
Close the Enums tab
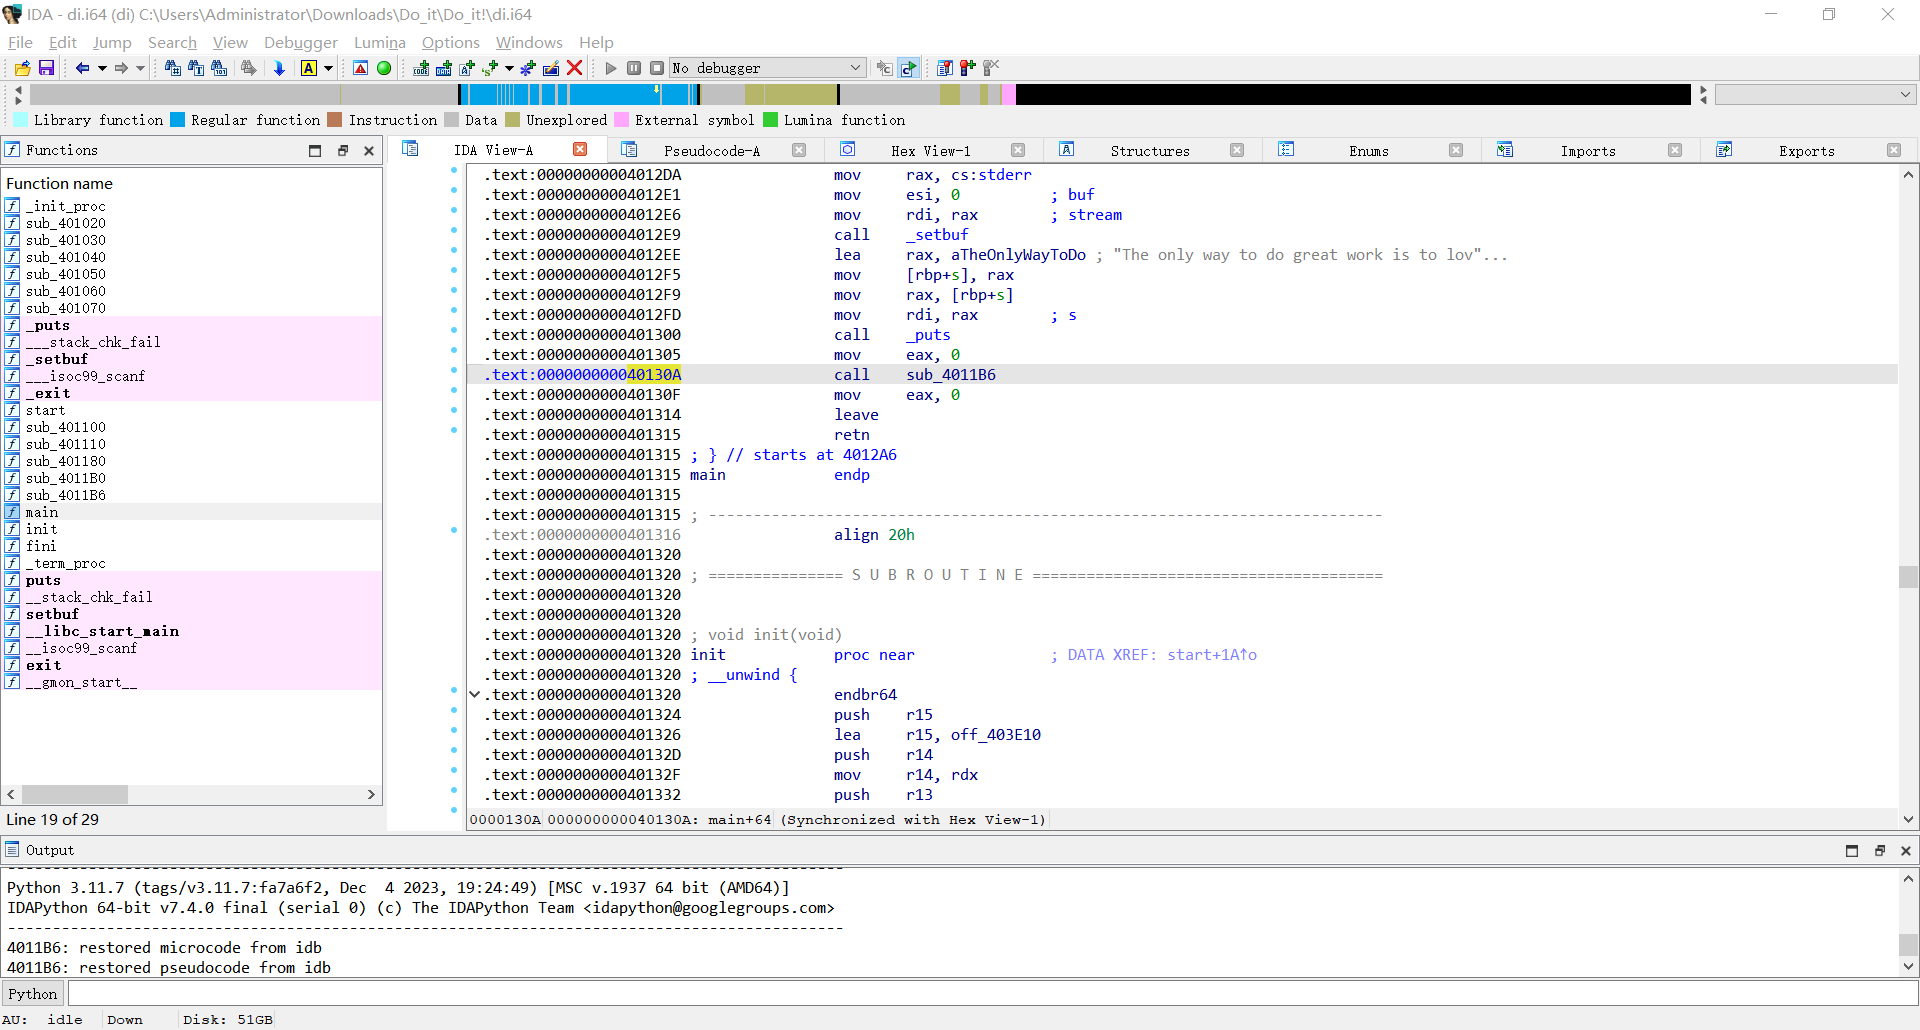coord(1456,150)
